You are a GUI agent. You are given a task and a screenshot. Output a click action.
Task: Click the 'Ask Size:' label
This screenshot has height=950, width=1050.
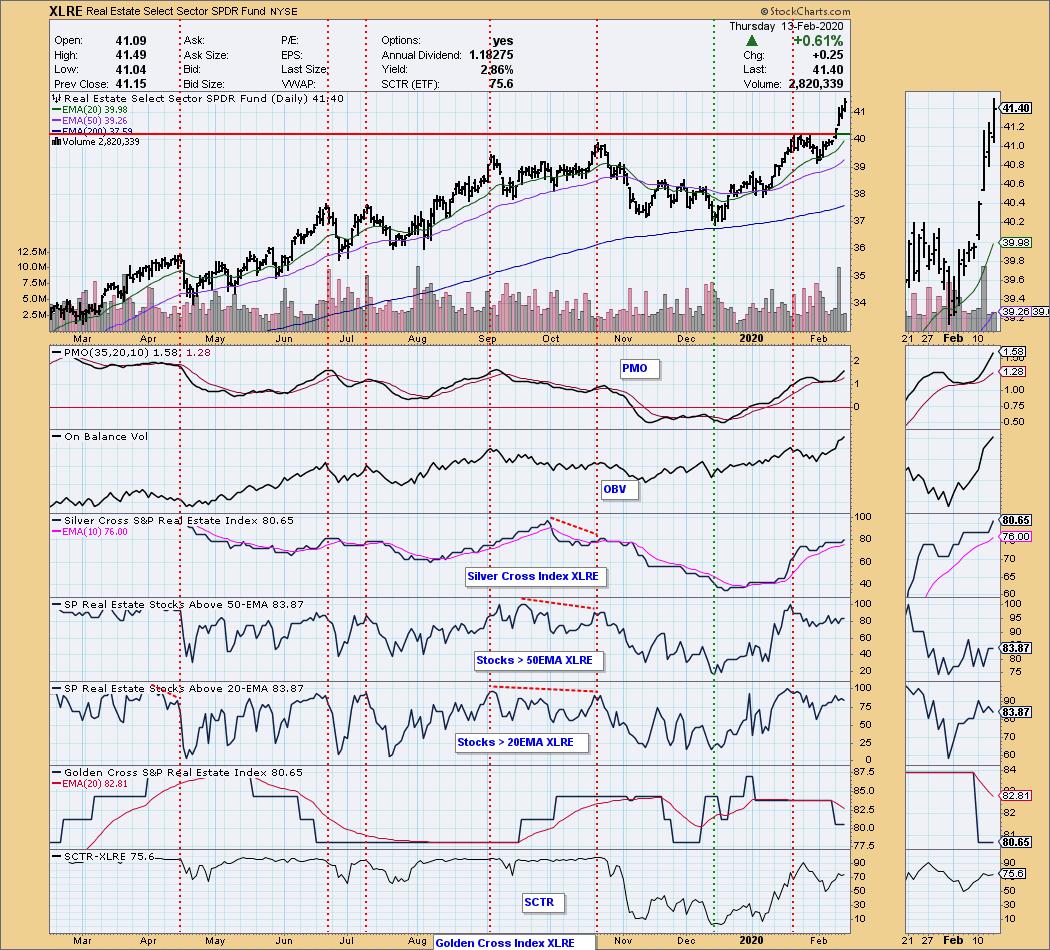pyautogui.click(x=206, y=55)
